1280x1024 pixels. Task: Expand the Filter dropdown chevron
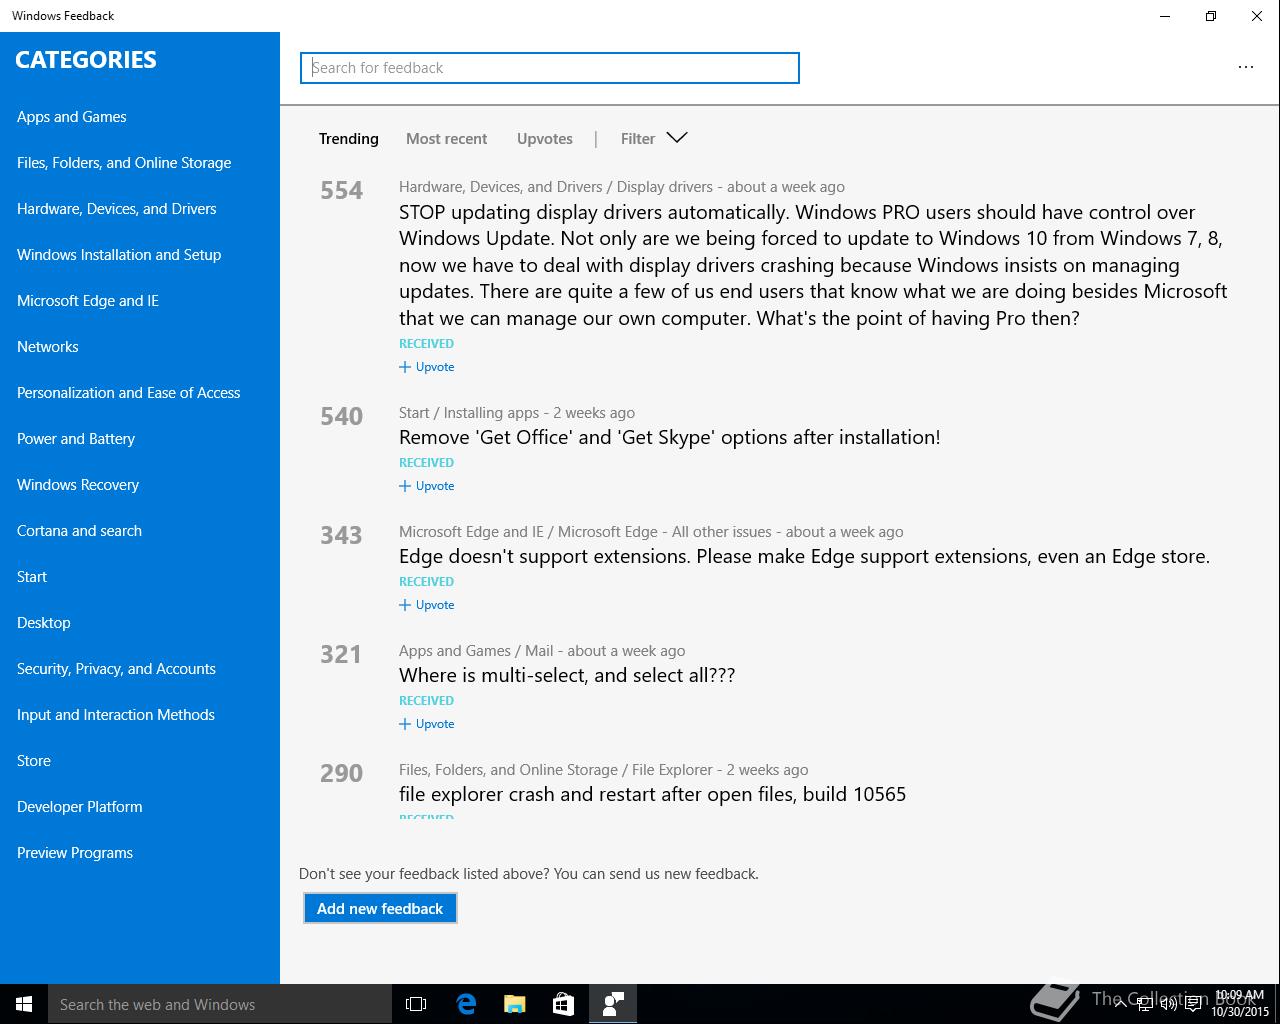[677, 138]
